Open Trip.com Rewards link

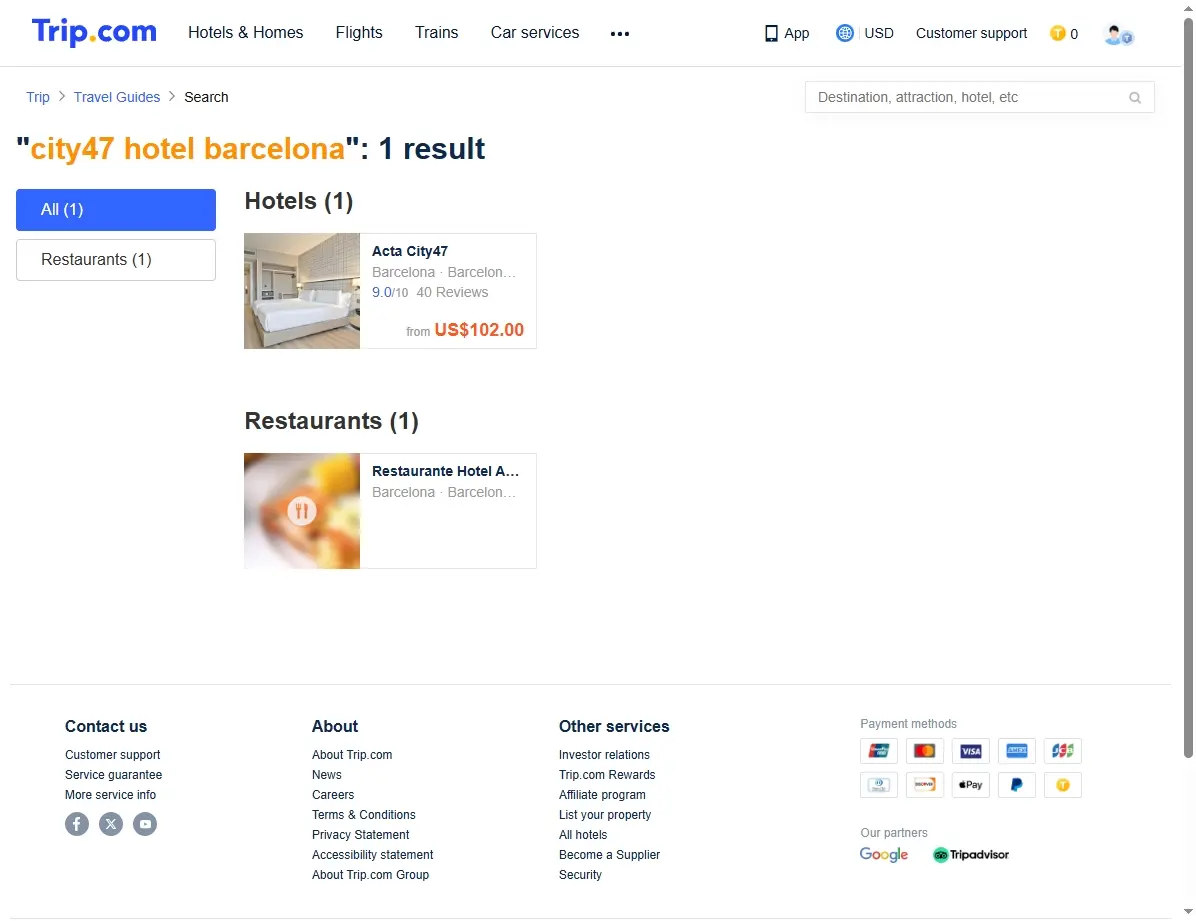tap(607, 774)
